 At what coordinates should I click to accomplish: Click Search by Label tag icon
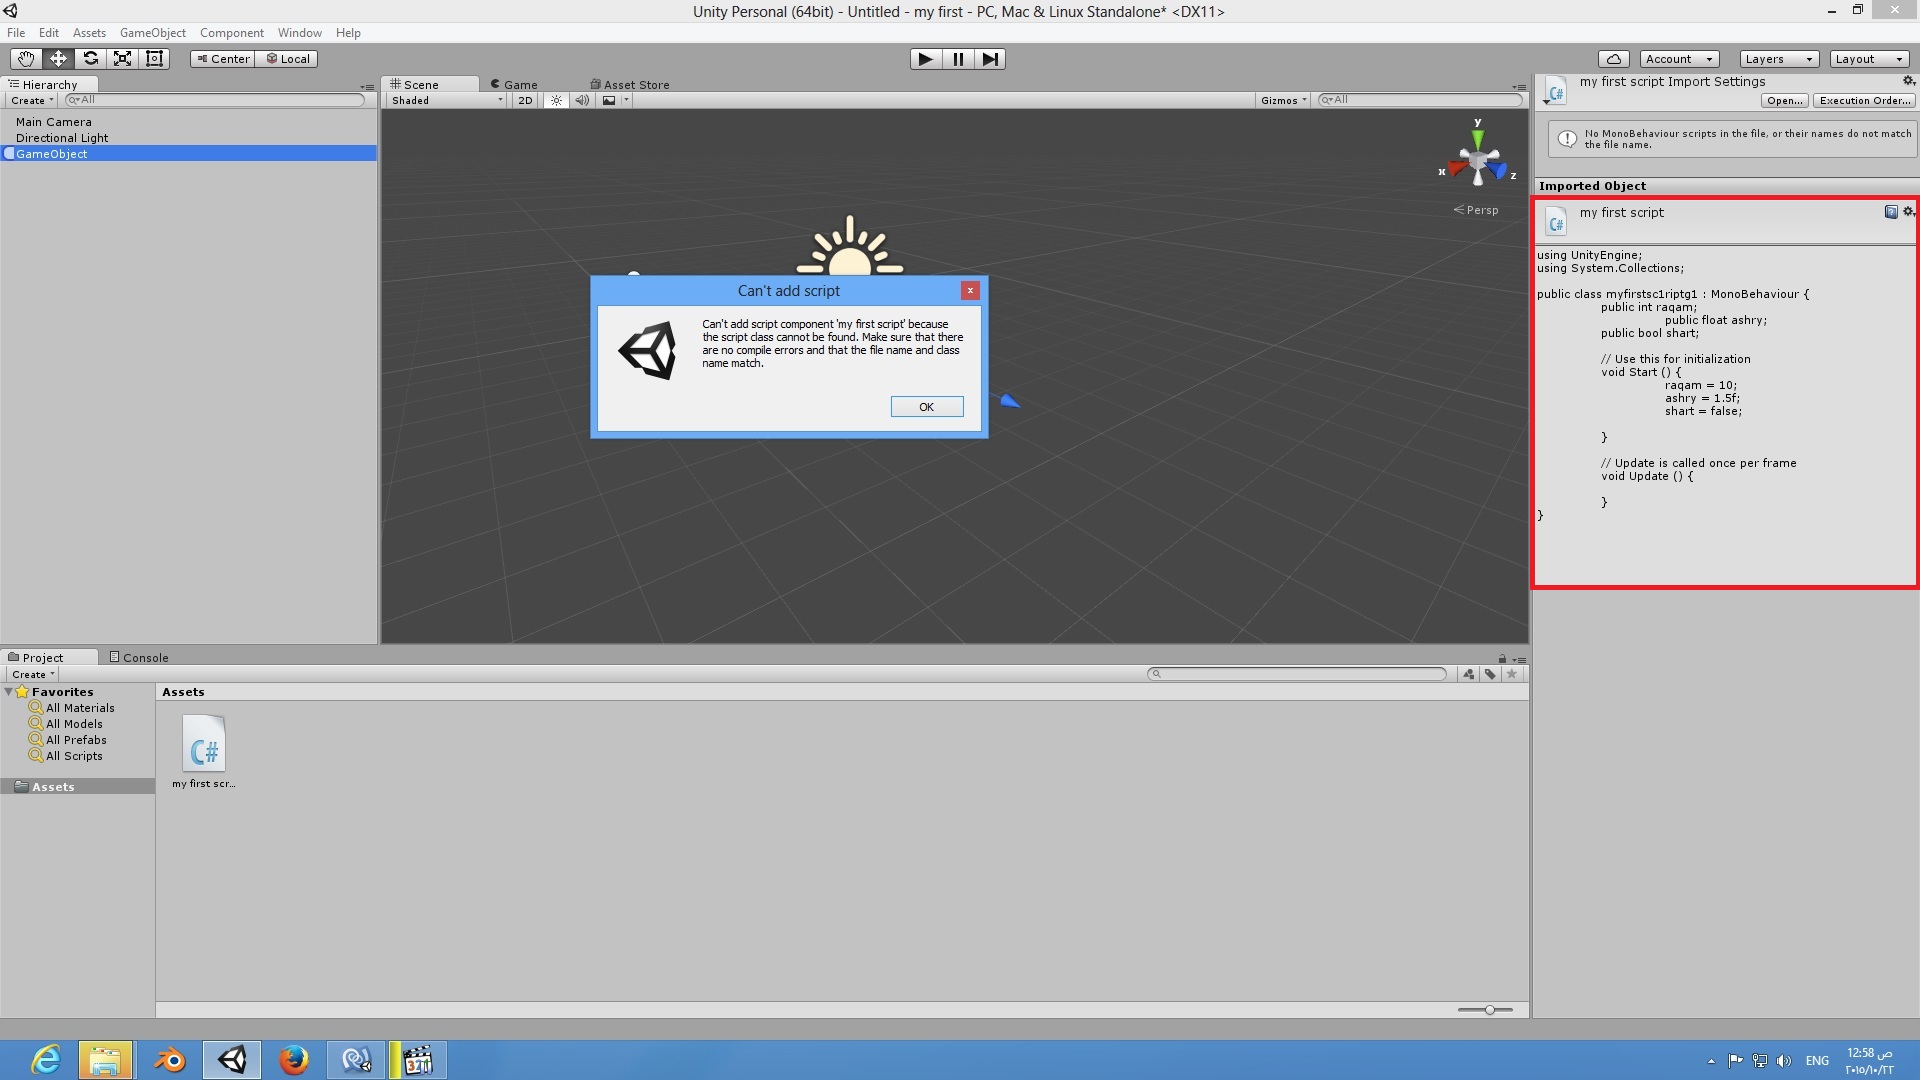(1490, 674)
